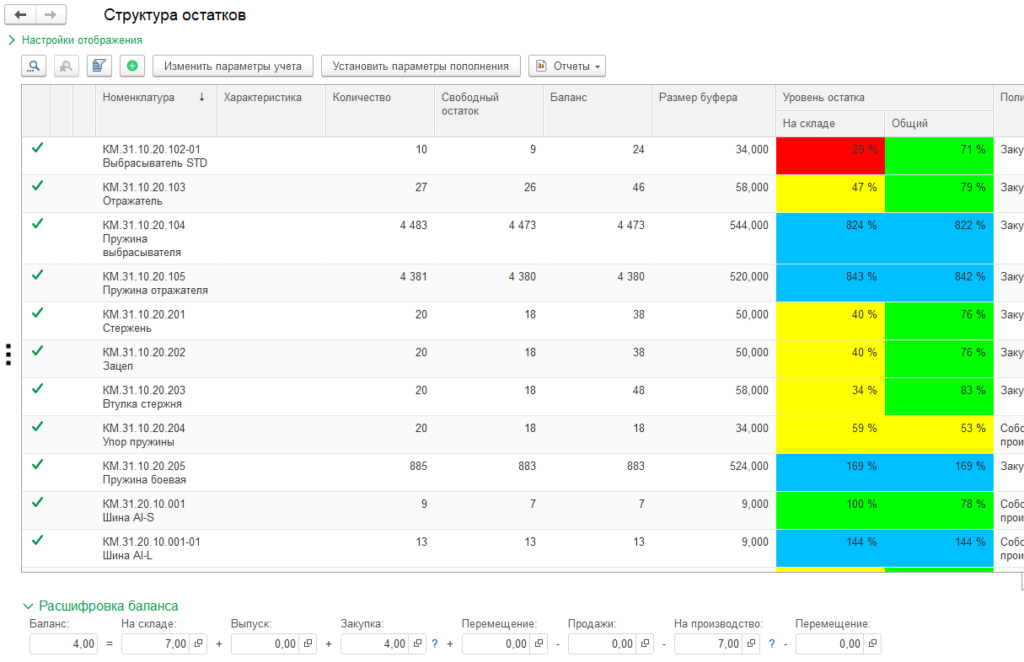Viewport: 1024px width, 662px height.
Task: Click the back navigation arrow
Action: 21,15
